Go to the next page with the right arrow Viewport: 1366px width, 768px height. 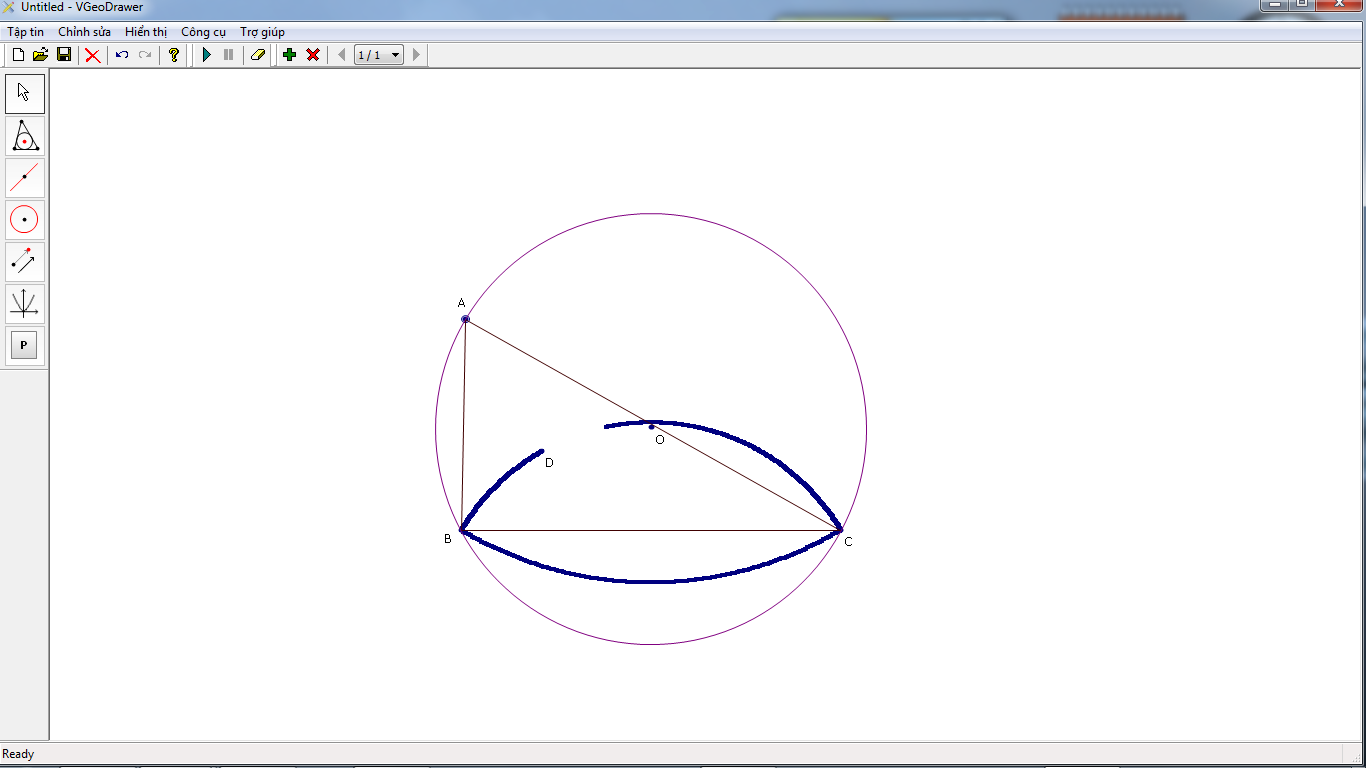[x=417, y=55]
